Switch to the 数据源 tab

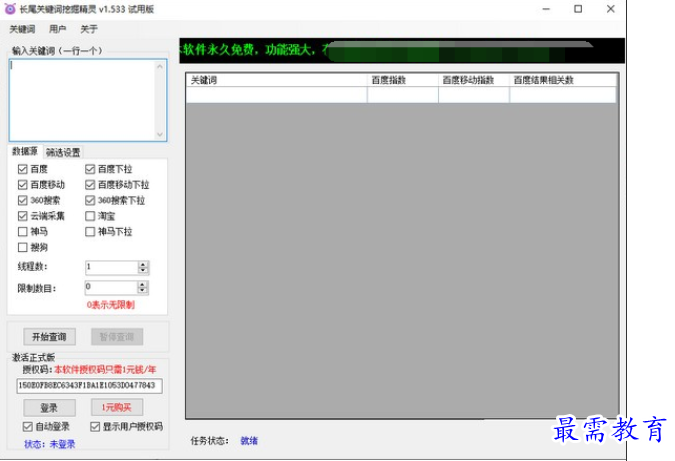click(25, 152)
